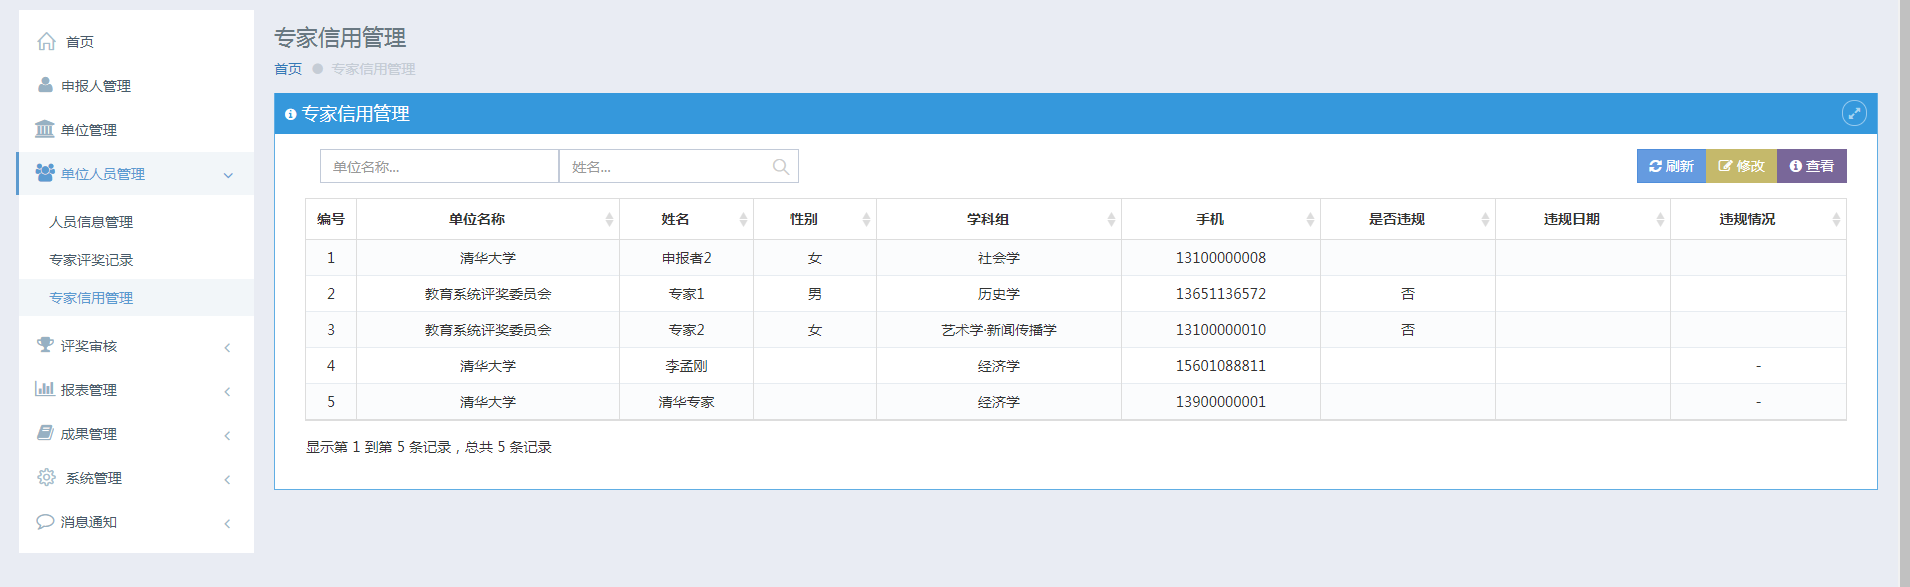Focus the 单位名称 search field
This screenshot has height=587, width=1910.
(439, 166)
